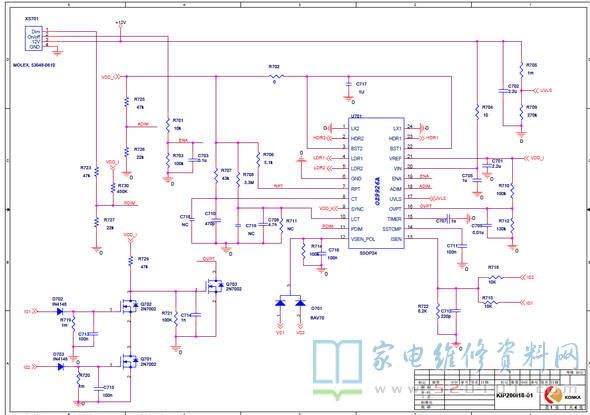Select the R705 resistor near UVLS
This screenshot has width=590, height=415.
pyautogui.click(x=521, y=69)
